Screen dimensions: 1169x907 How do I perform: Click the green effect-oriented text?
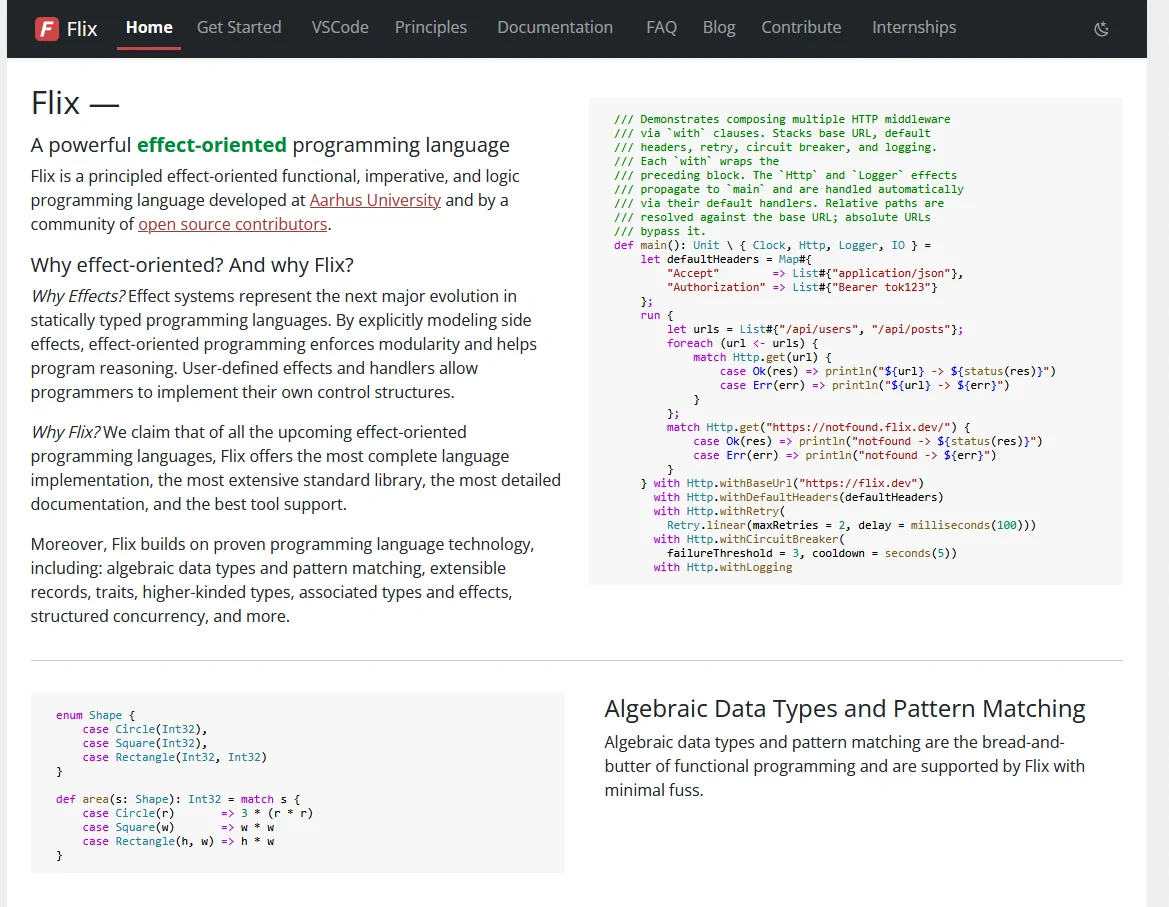click(212, 145)
